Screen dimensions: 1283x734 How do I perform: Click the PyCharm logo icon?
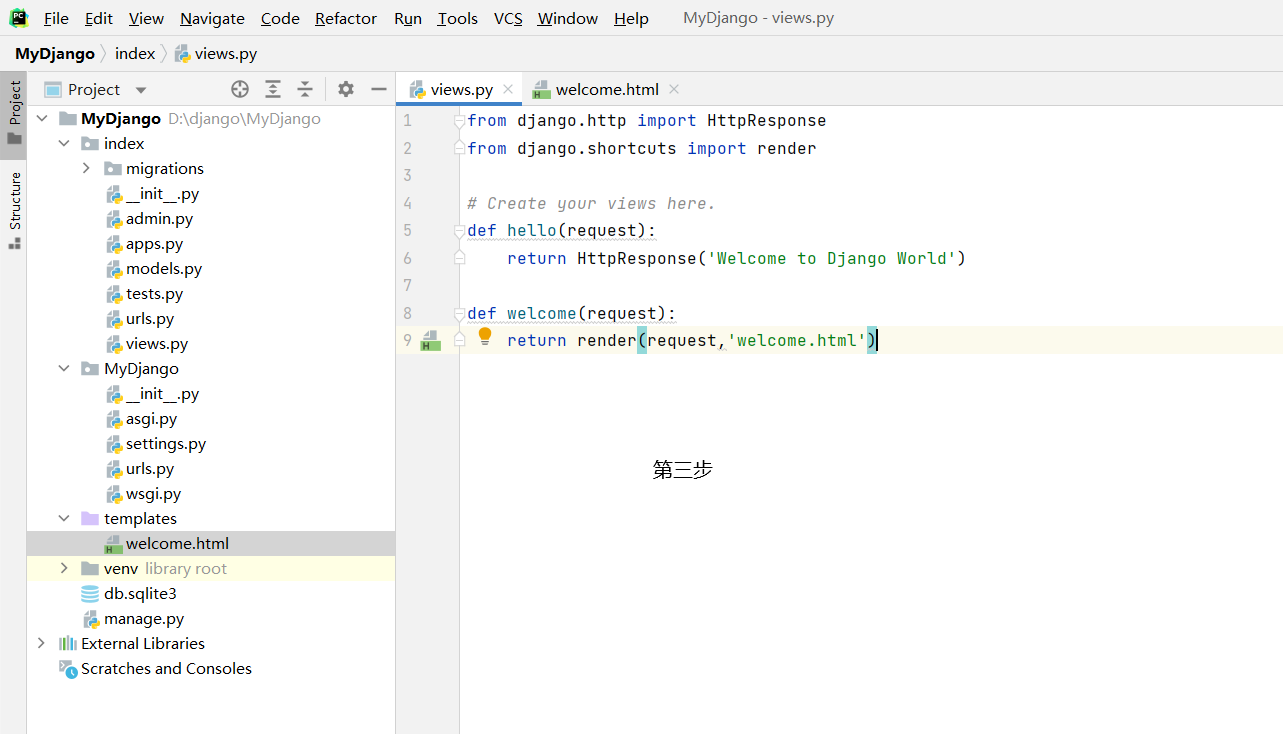pos(18,18)
